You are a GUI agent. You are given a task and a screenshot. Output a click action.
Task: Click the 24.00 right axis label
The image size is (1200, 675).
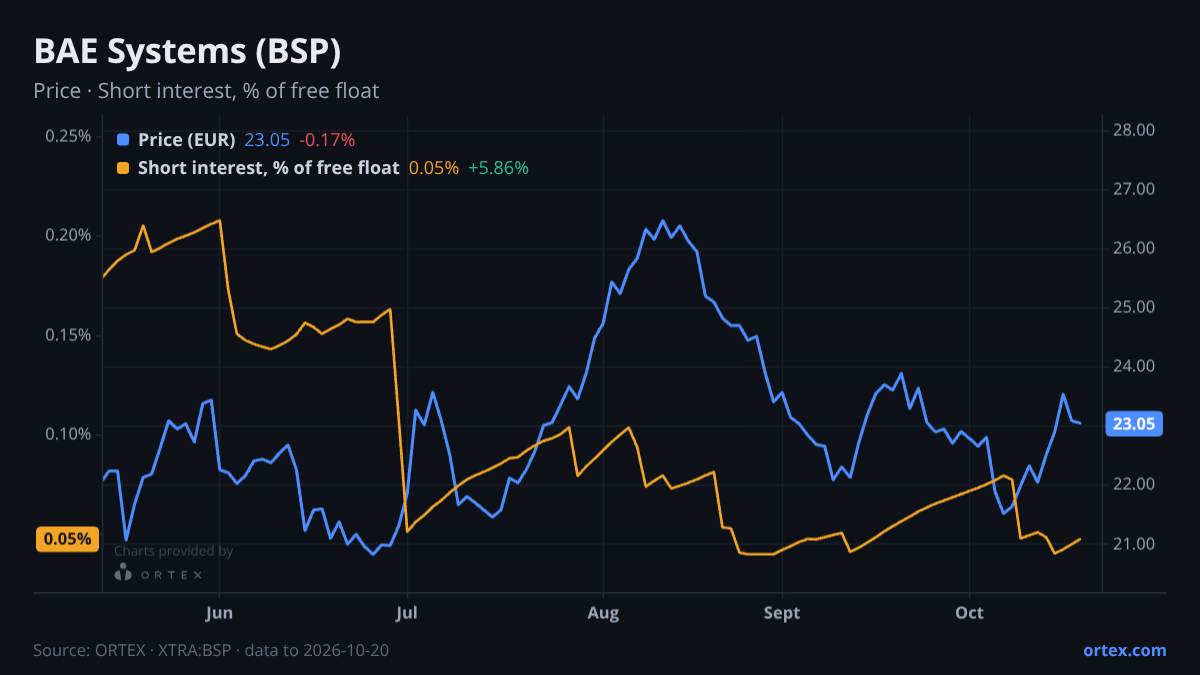coord(1134,366)
